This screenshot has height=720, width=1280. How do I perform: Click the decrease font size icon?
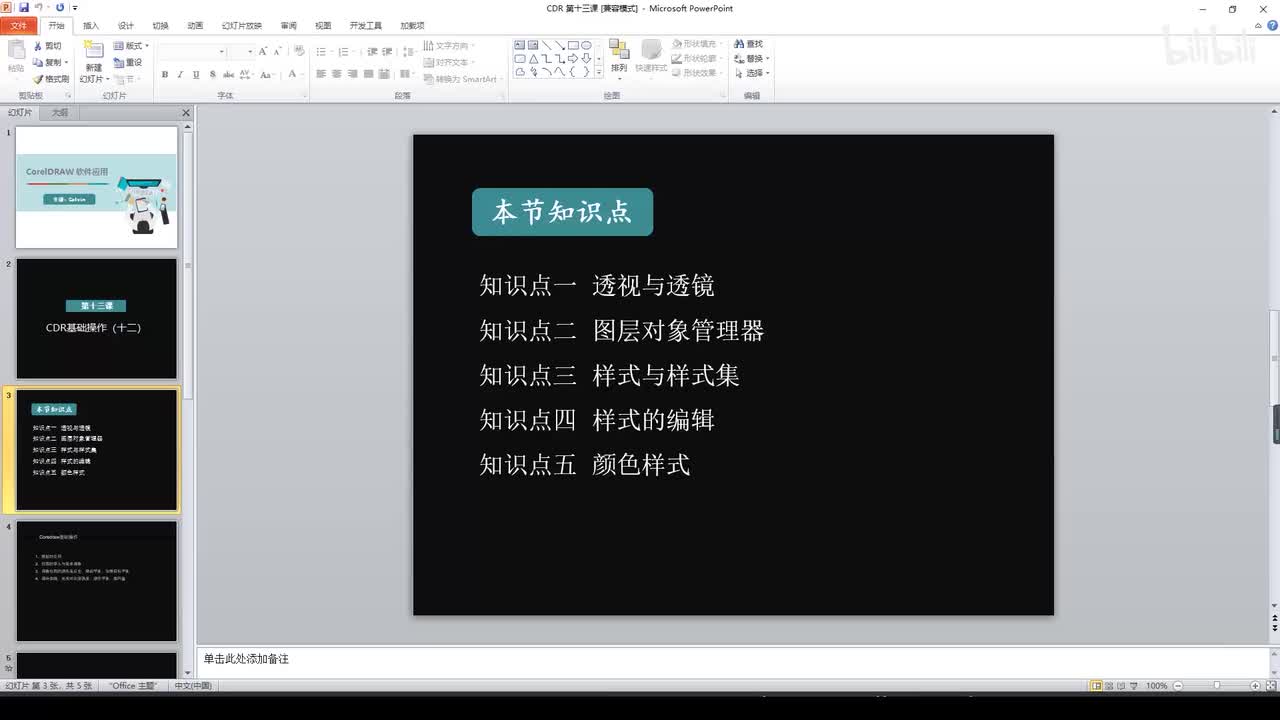pyautogui.click(x=277, y=51)
